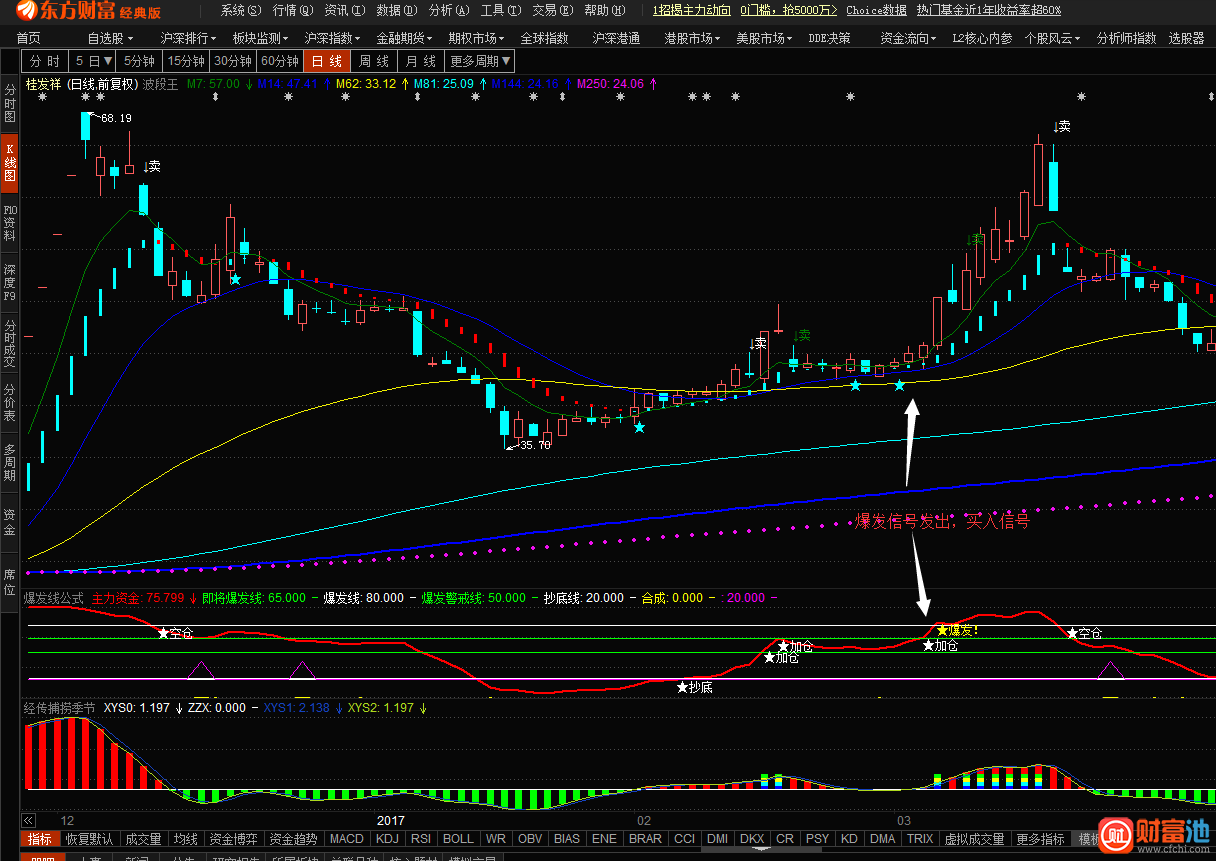Expand the 港股市场 dropdown
Screen dimensions: 1216x861
694,38
